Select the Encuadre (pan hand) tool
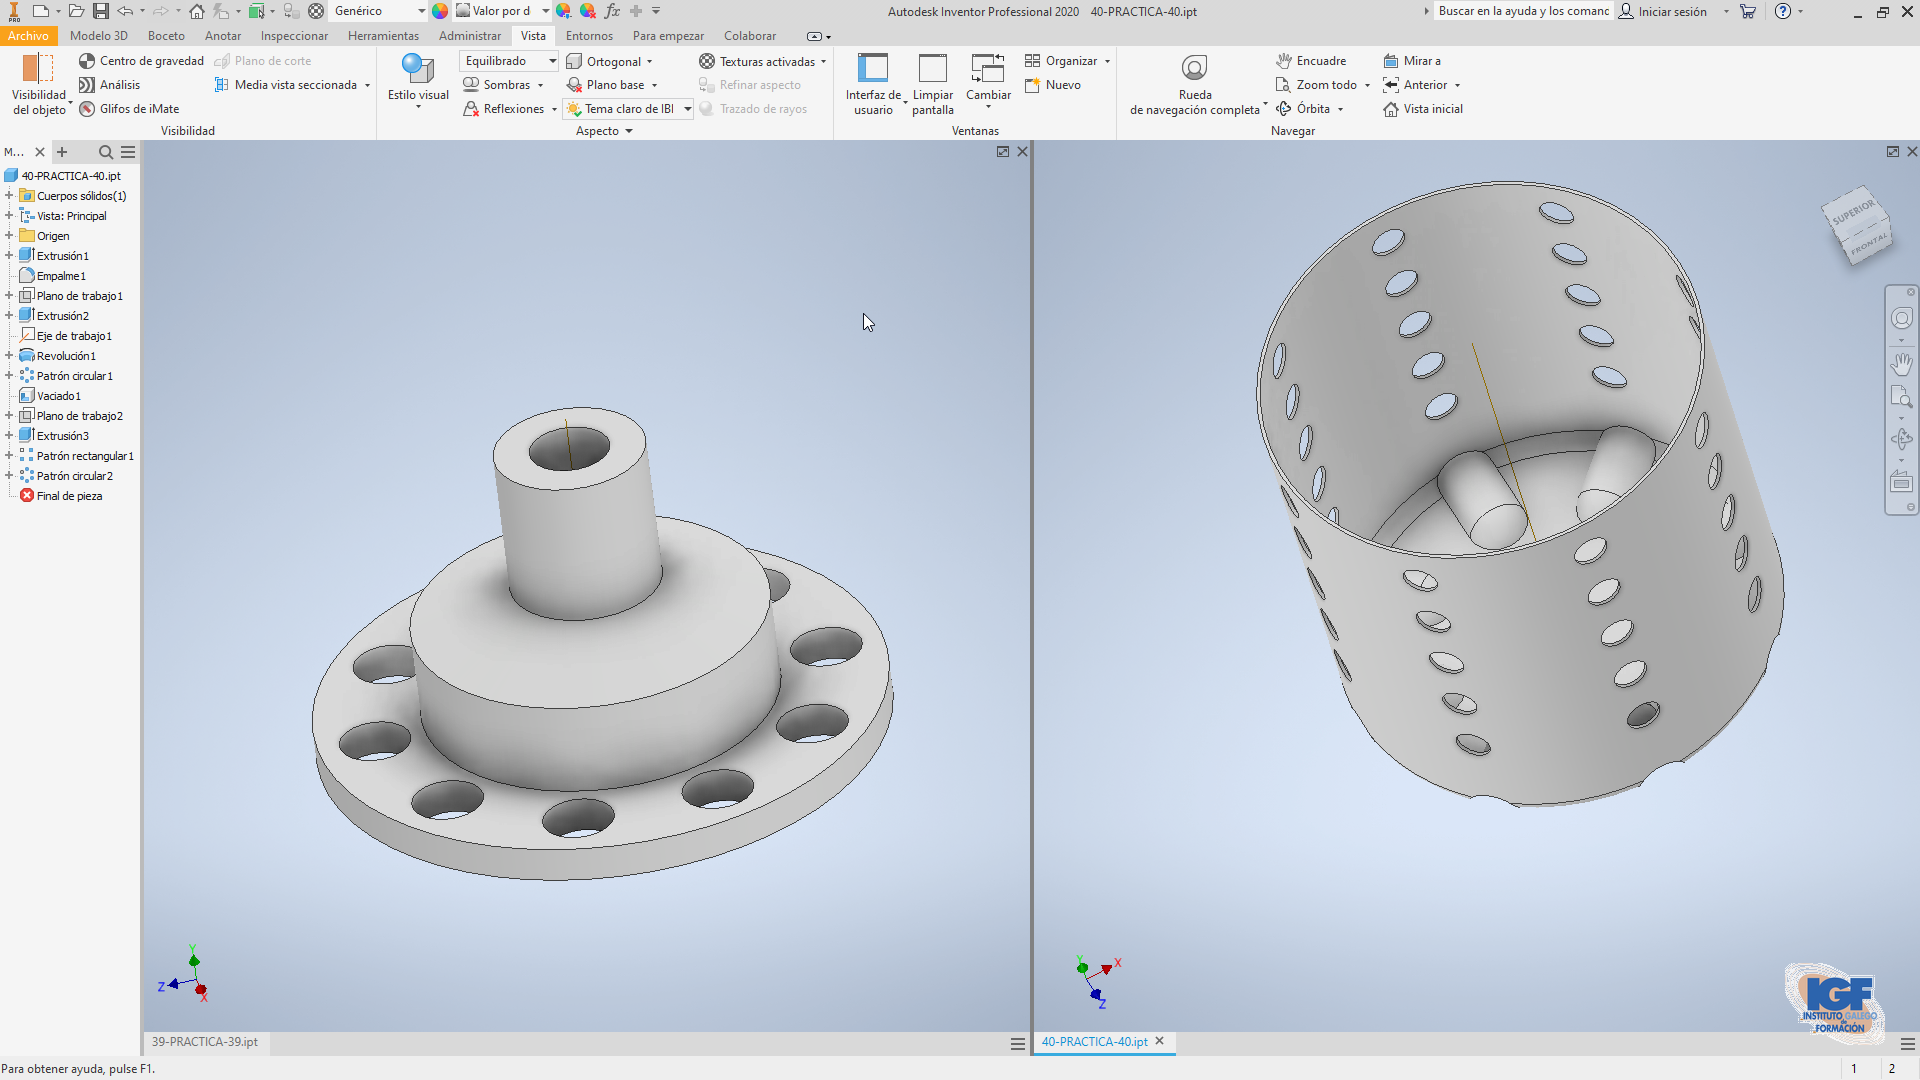The image size is (1920, 1080). 1310,60
